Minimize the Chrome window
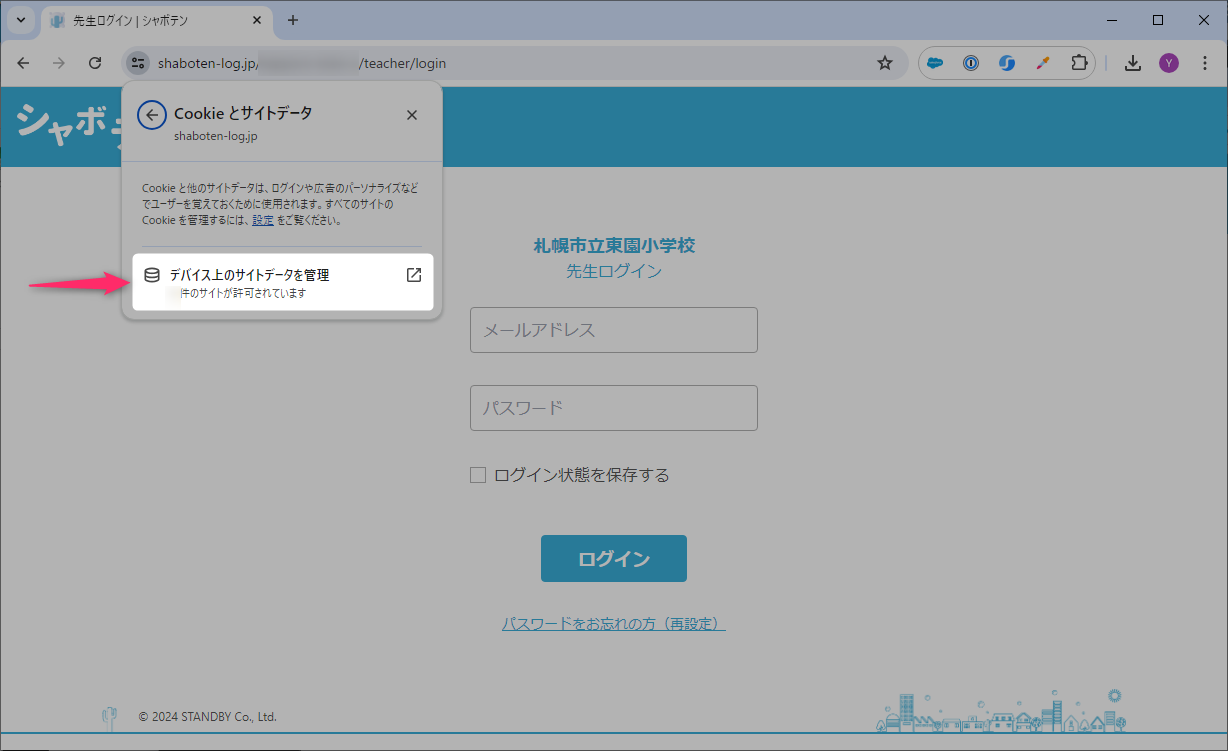The height and width of the screenshot is (751, 1228). click(x=1112, y=20)
